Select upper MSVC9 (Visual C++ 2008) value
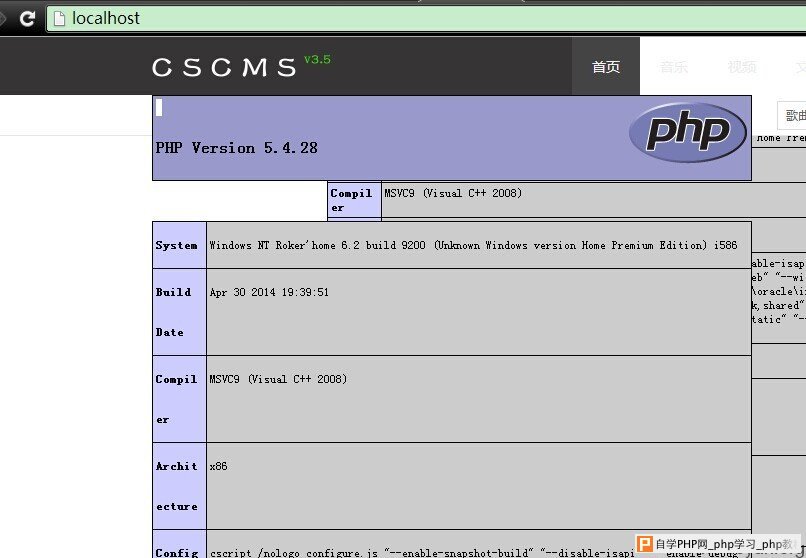 coord(453,193)
